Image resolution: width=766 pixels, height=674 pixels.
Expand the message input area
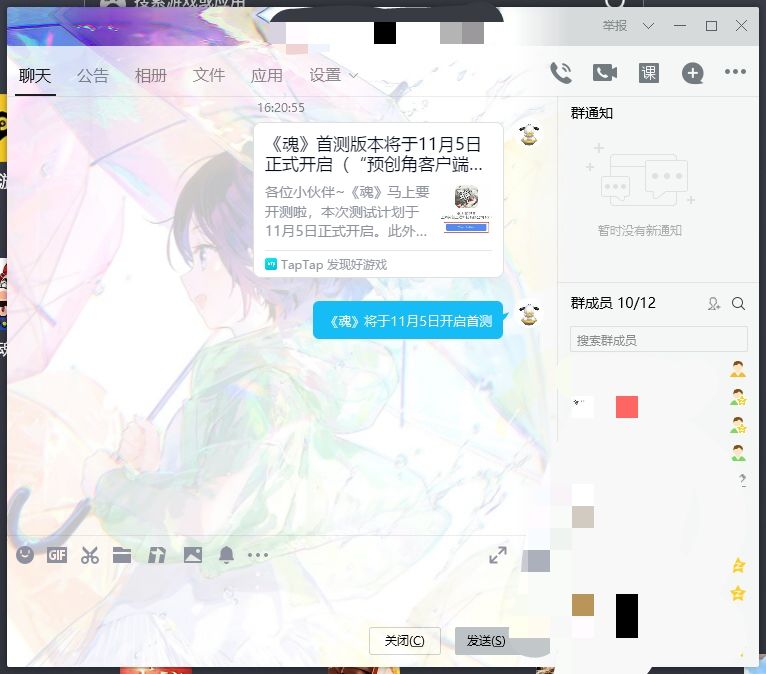(498, 555)
